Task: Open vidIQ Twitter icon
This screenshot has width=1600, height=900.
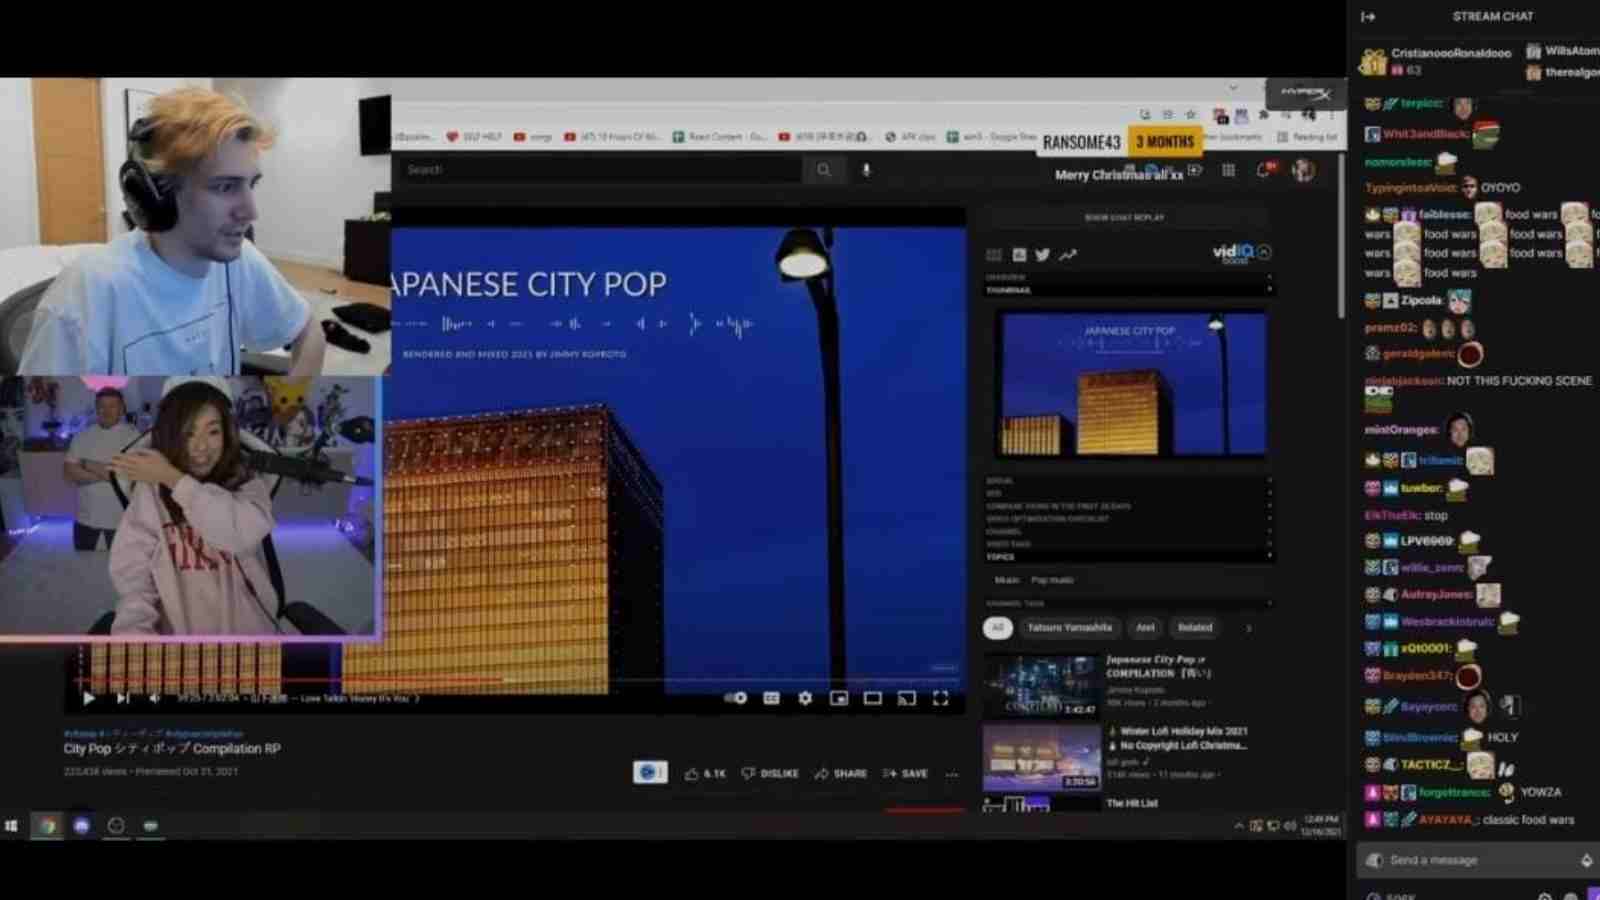Action: click(1043, 255)
